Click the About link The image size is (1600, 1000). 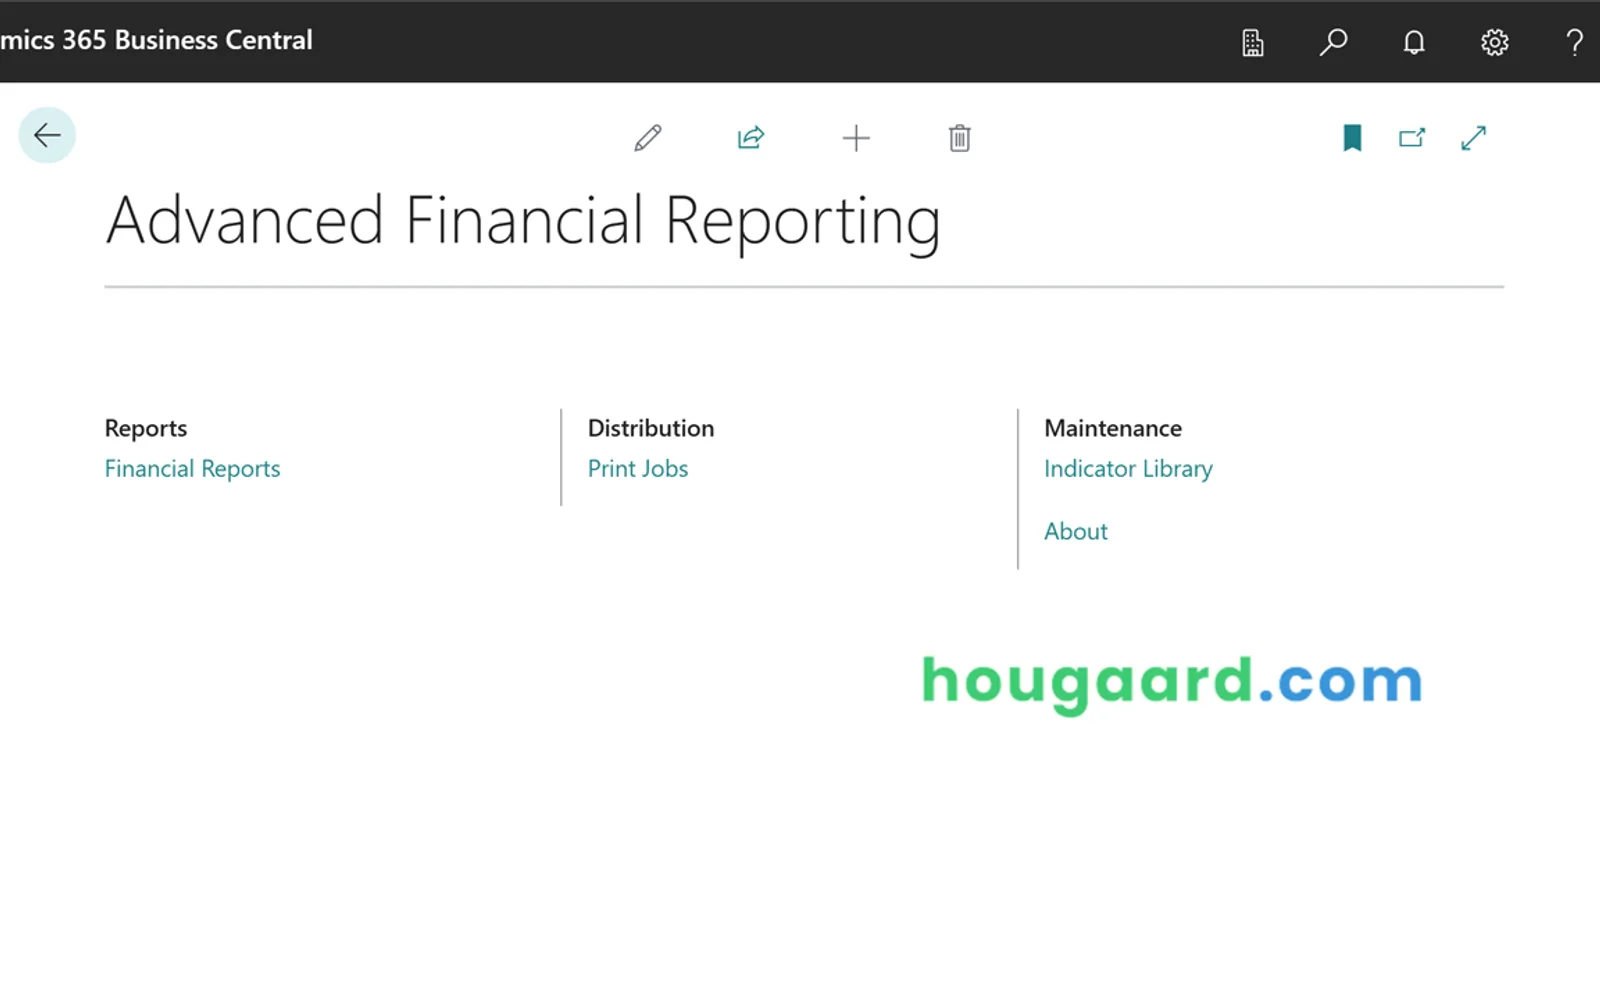(1076, 532)
